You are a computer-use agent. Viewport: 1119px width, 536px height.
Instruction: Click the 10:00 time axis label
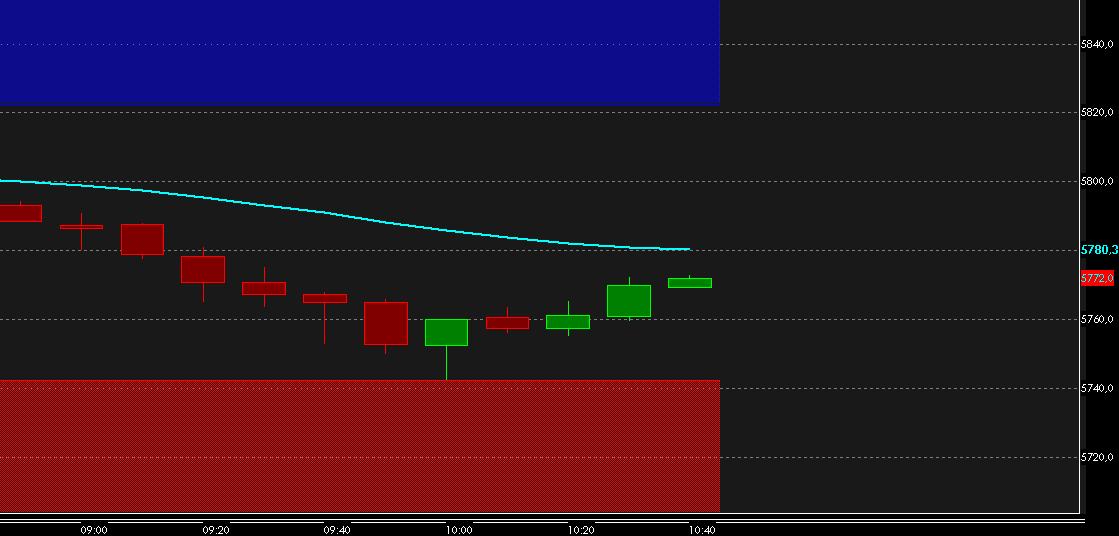[x=459, y=530]
